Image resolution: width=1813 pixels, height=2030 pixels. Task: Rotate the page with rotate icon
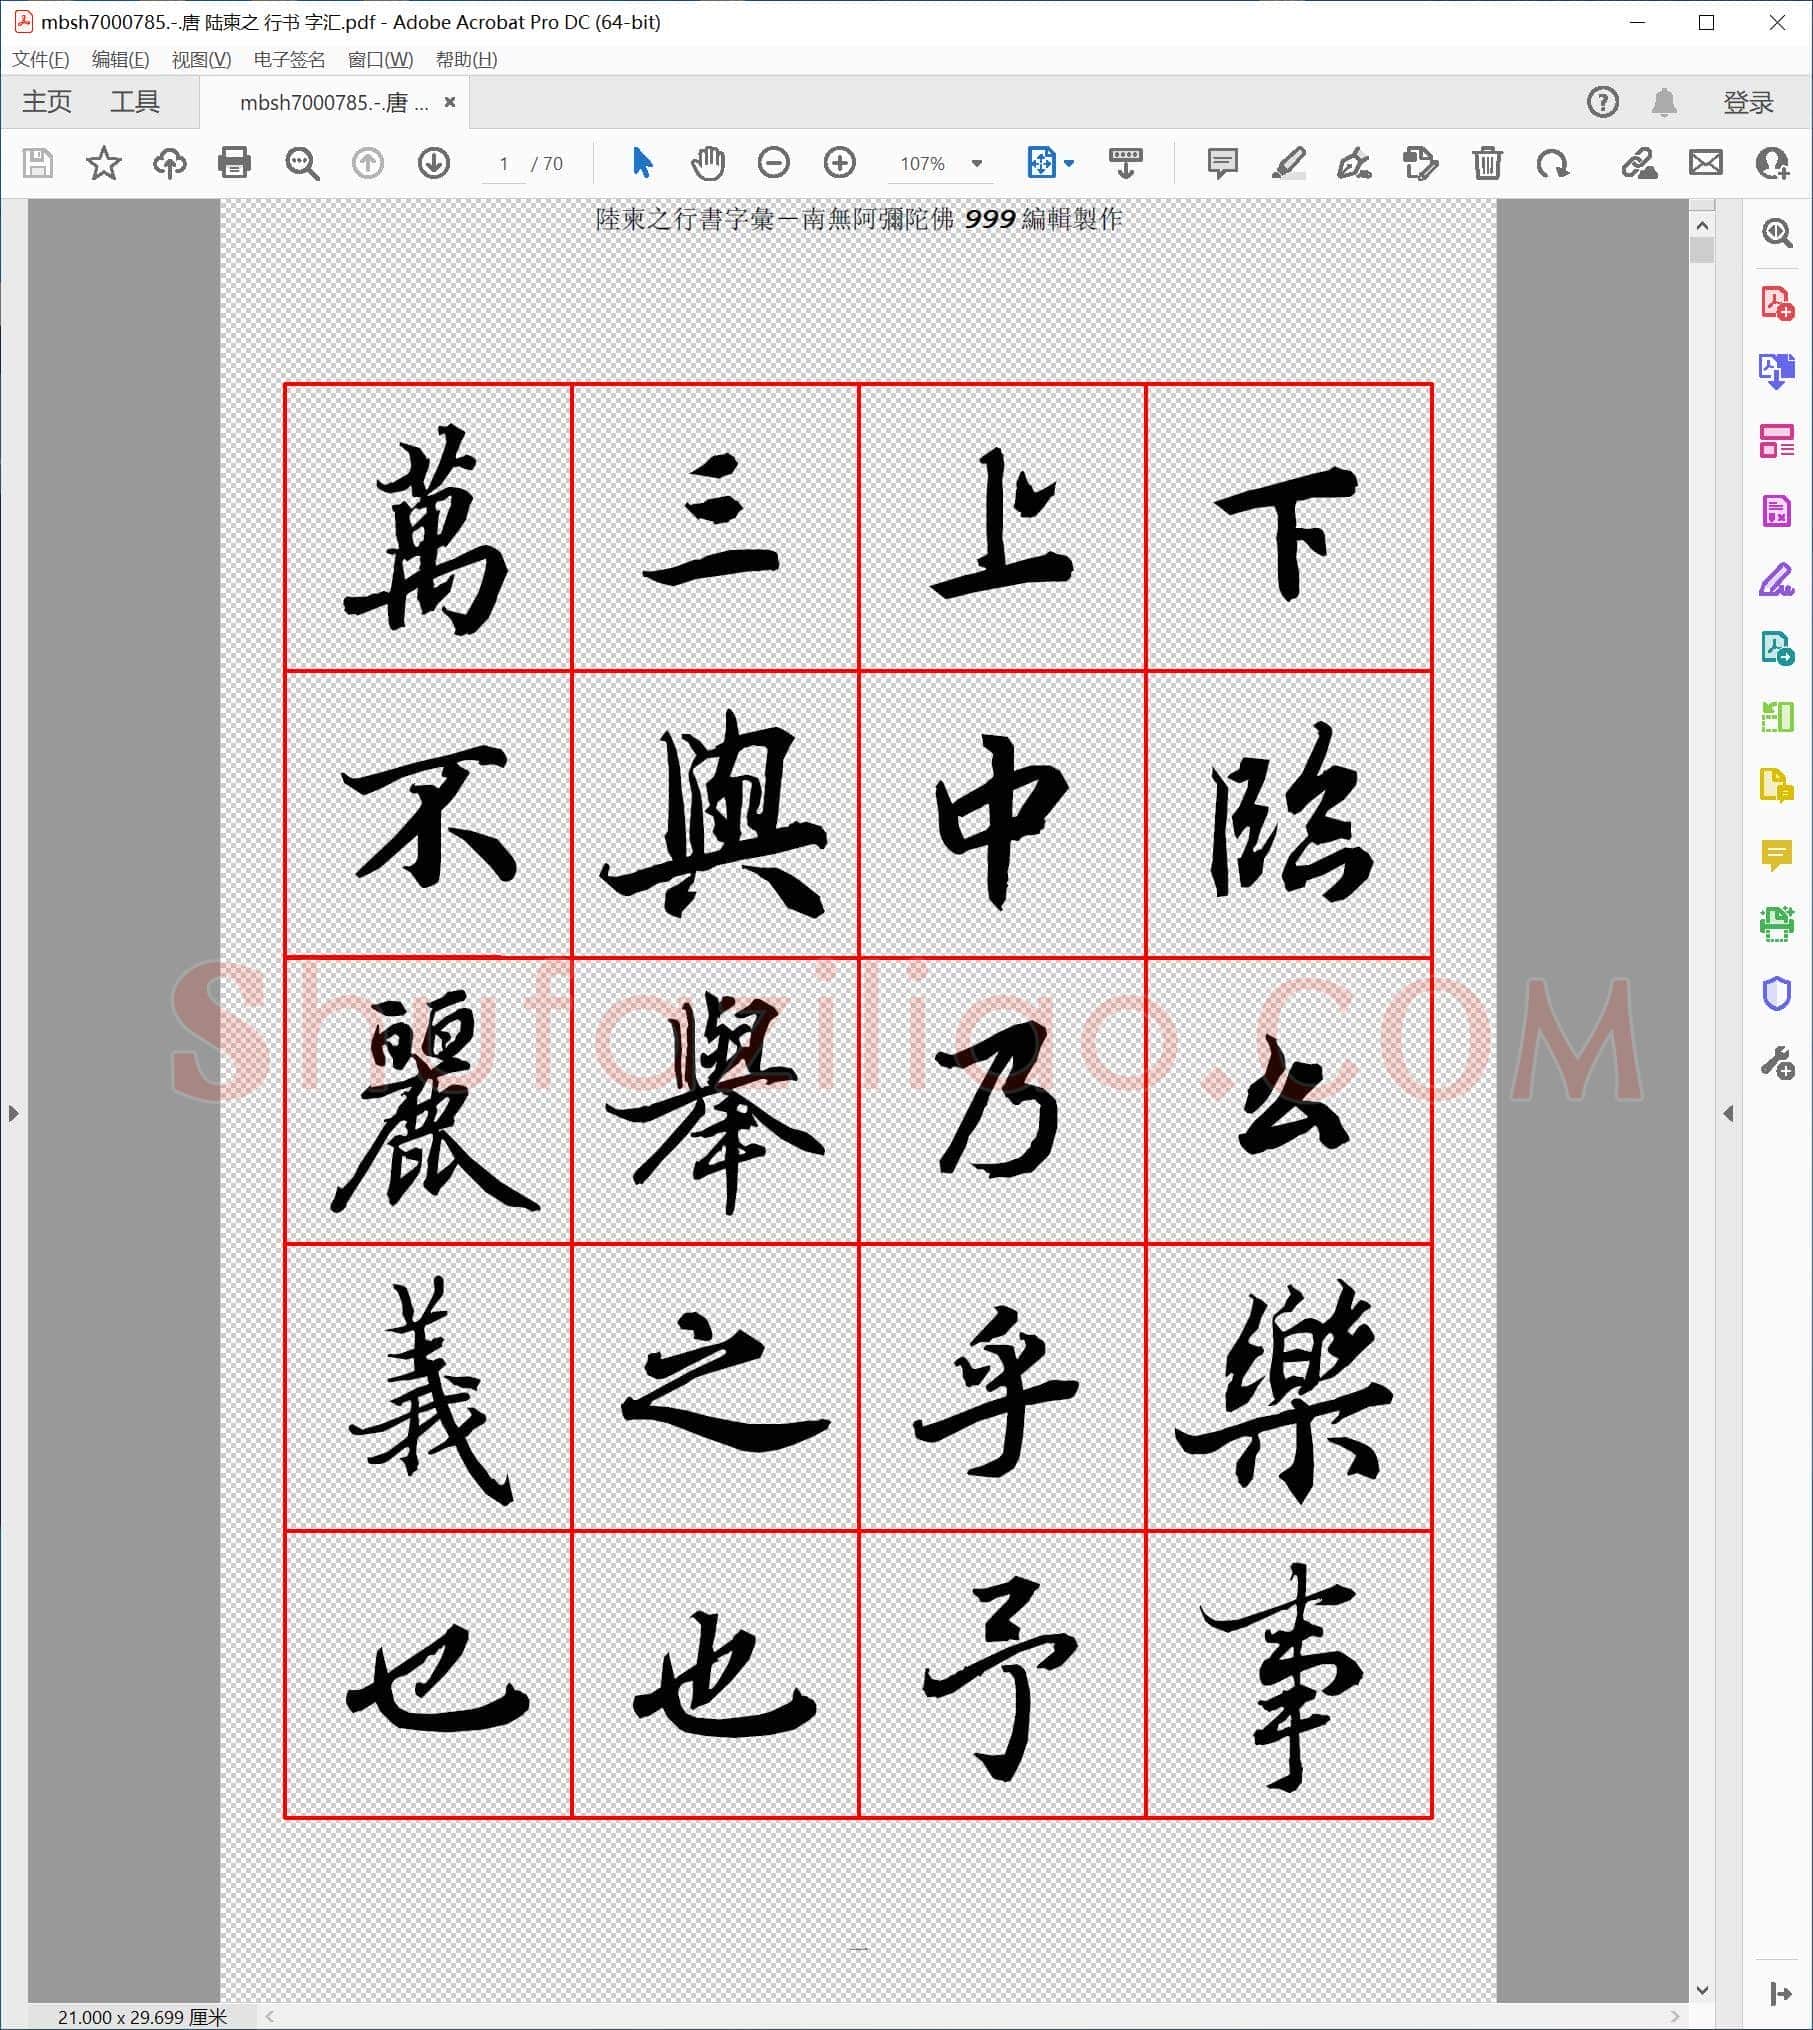(1553, 163)
